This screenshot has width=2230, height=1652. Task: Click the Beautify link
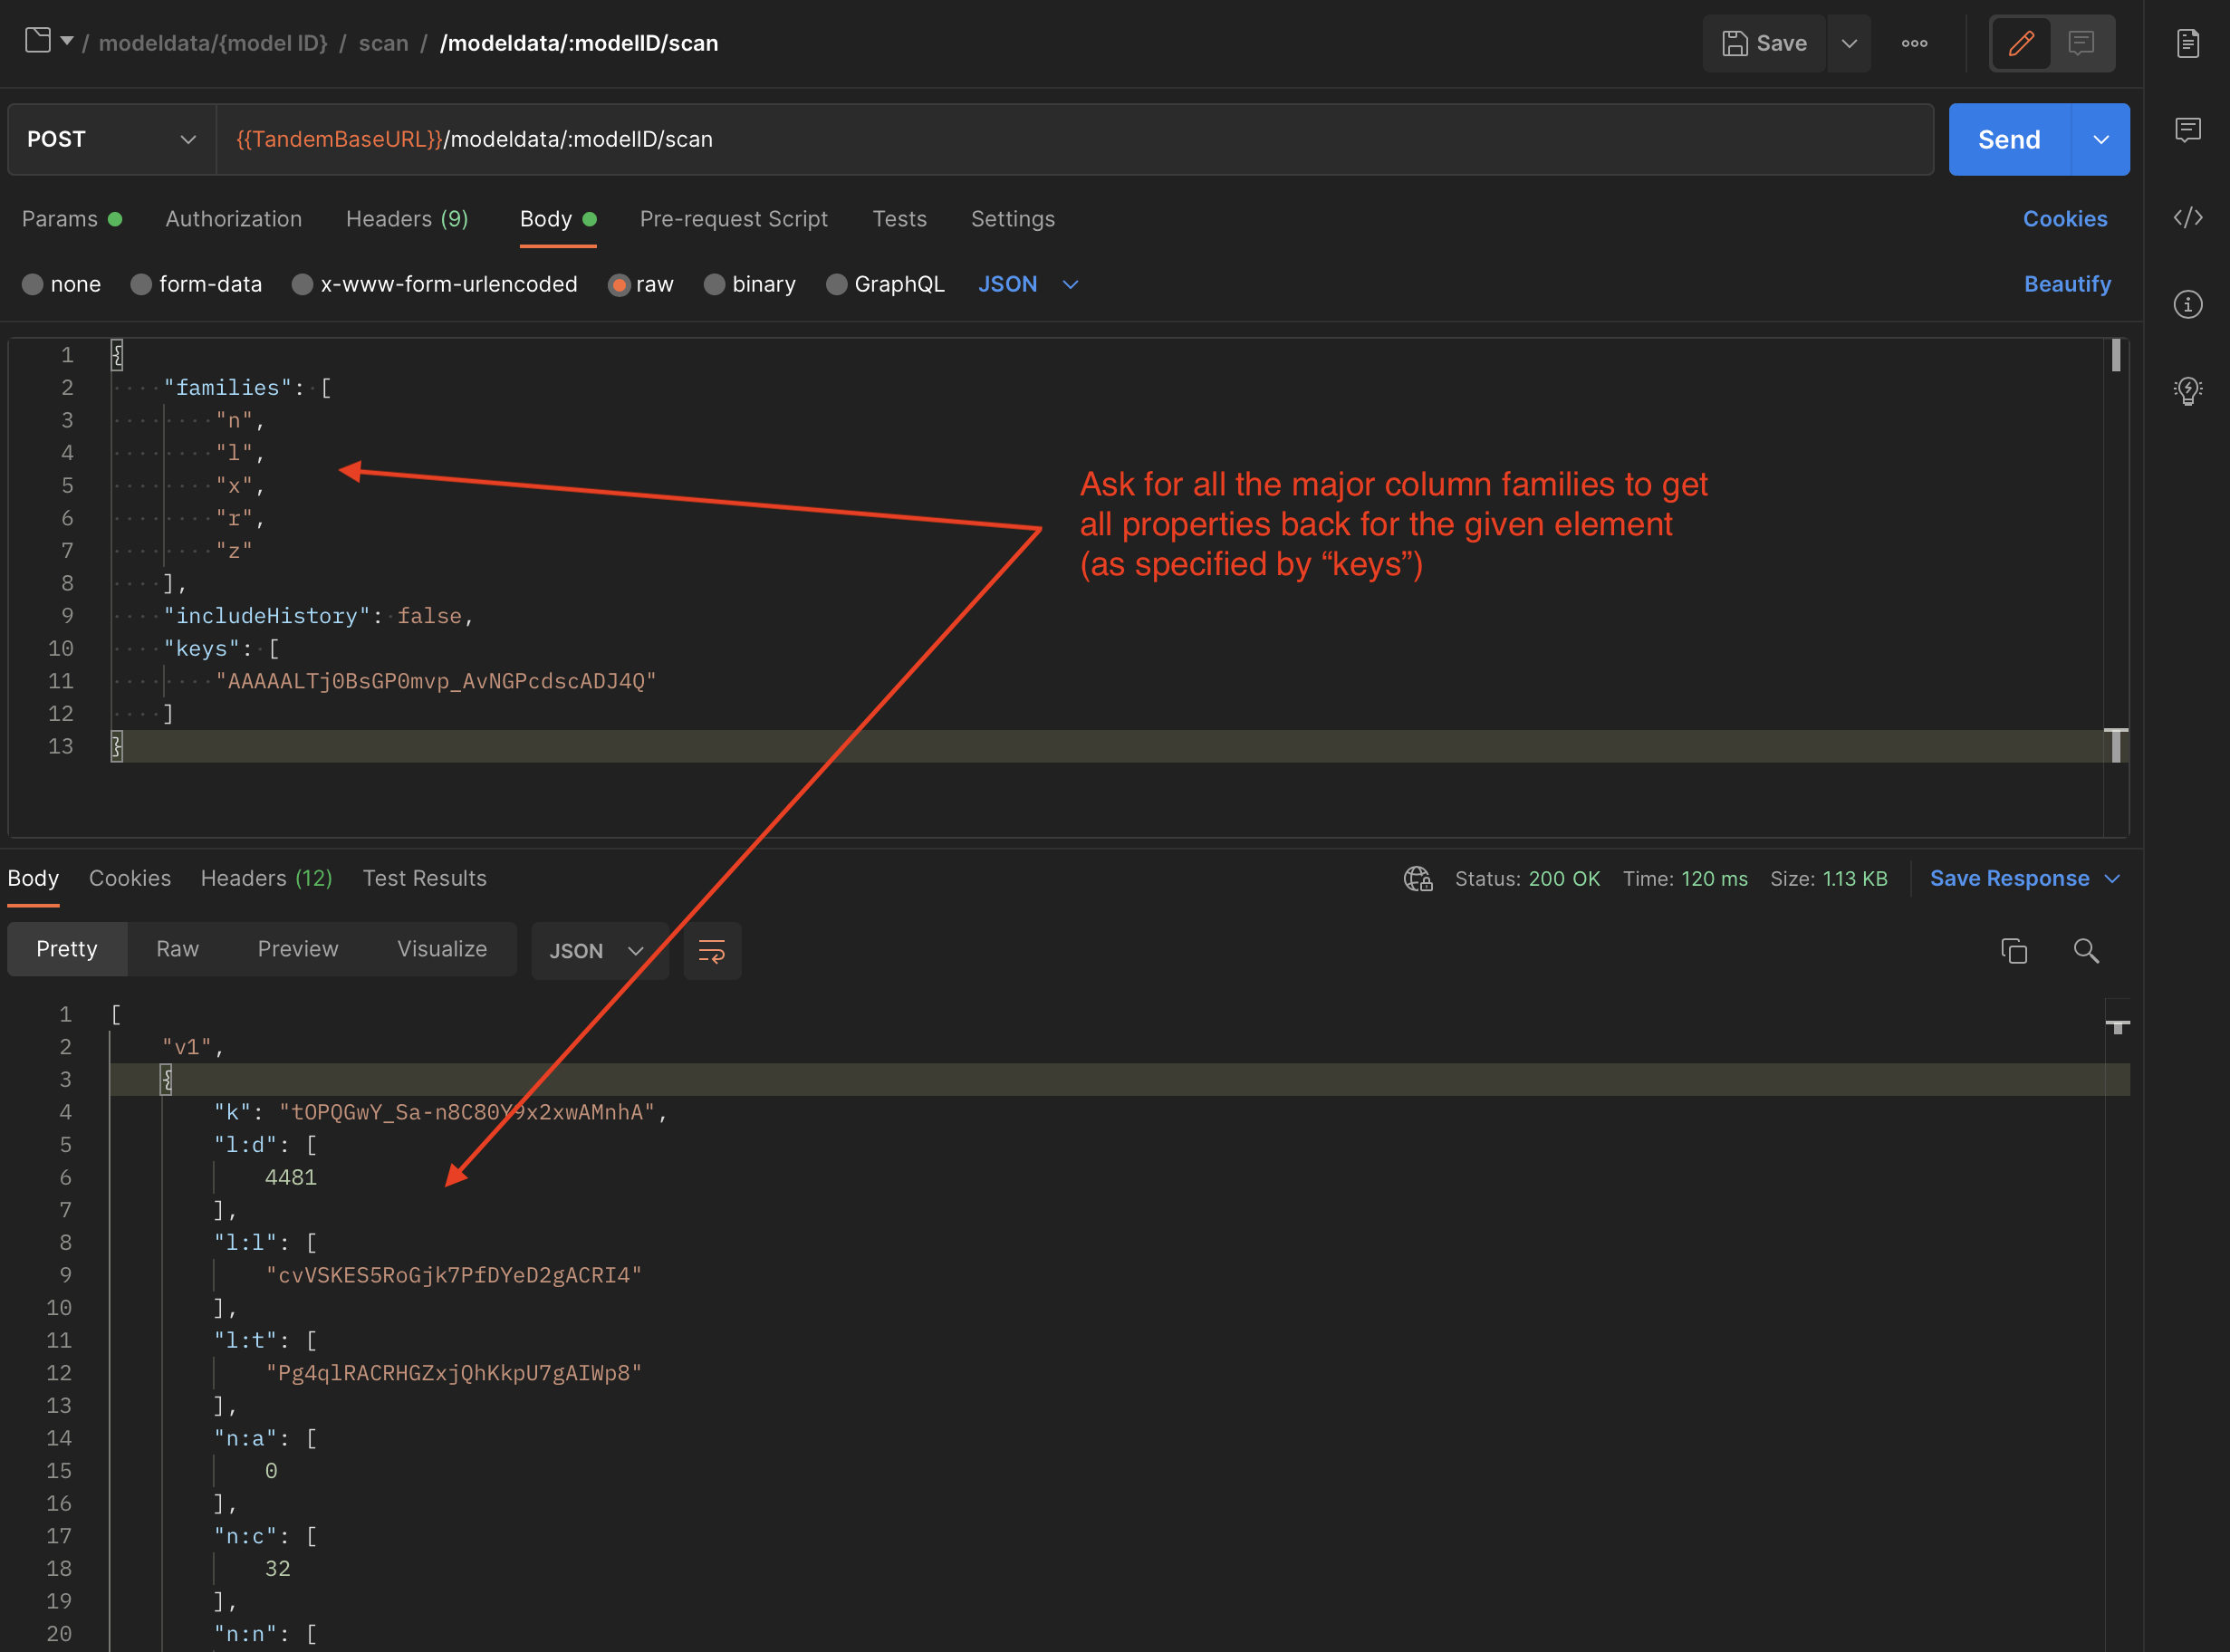(x=2067, y=284)
